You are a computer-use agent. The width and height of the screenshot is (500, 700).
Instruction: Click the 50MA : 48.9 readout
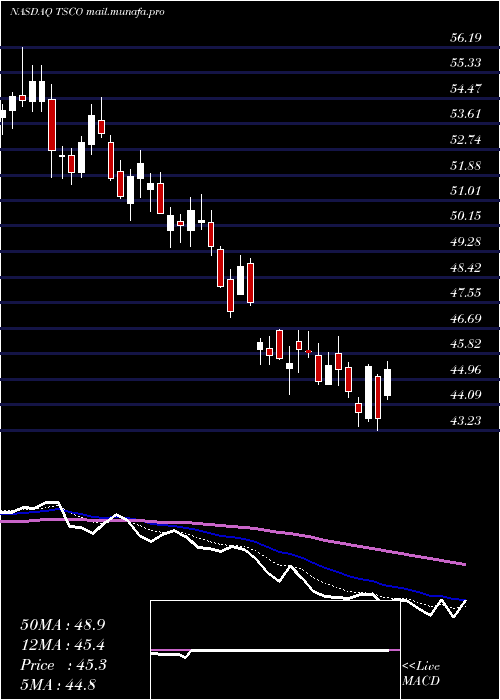pos(63,625)
